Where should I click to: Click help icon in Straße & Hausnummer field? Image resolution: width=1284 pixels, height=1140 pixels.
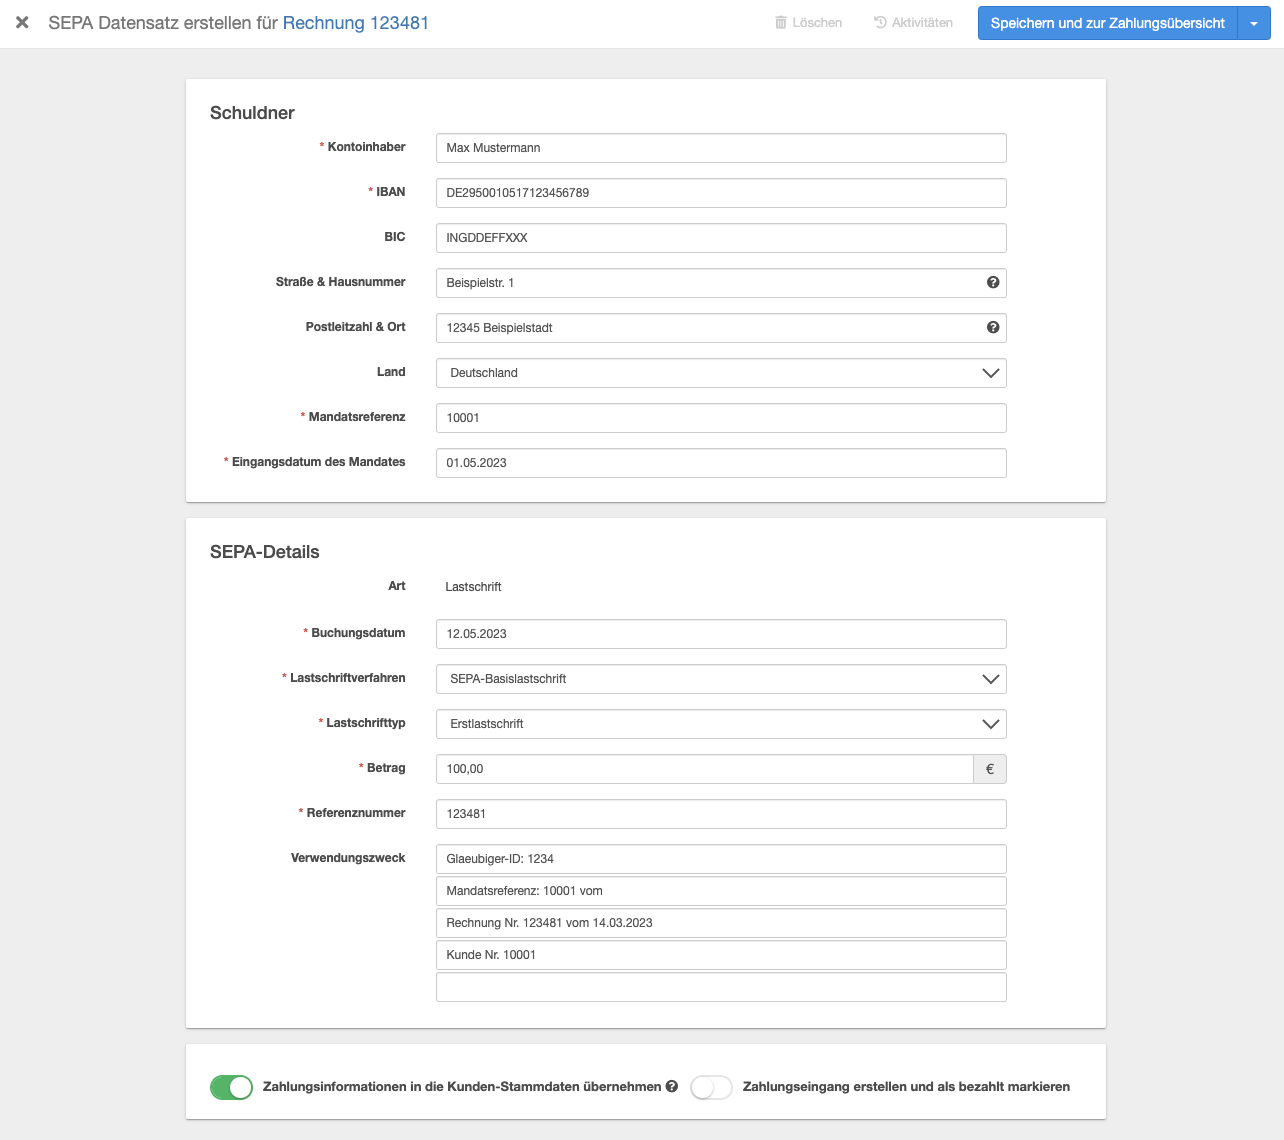click(993, 283)
